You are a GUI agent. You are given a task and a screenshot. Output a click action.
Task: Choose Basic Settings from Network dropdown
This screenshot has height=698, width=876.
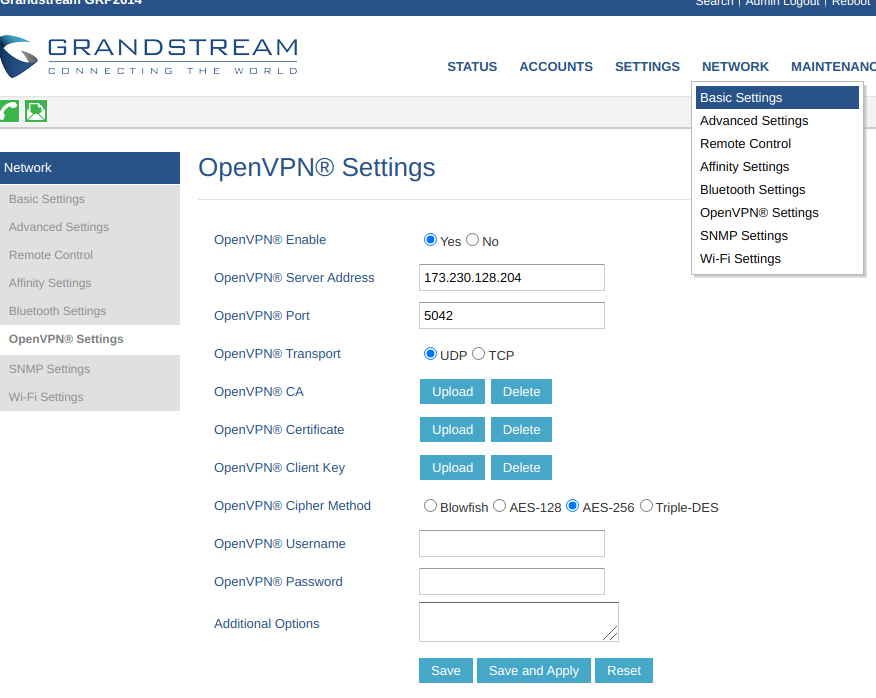741,98
